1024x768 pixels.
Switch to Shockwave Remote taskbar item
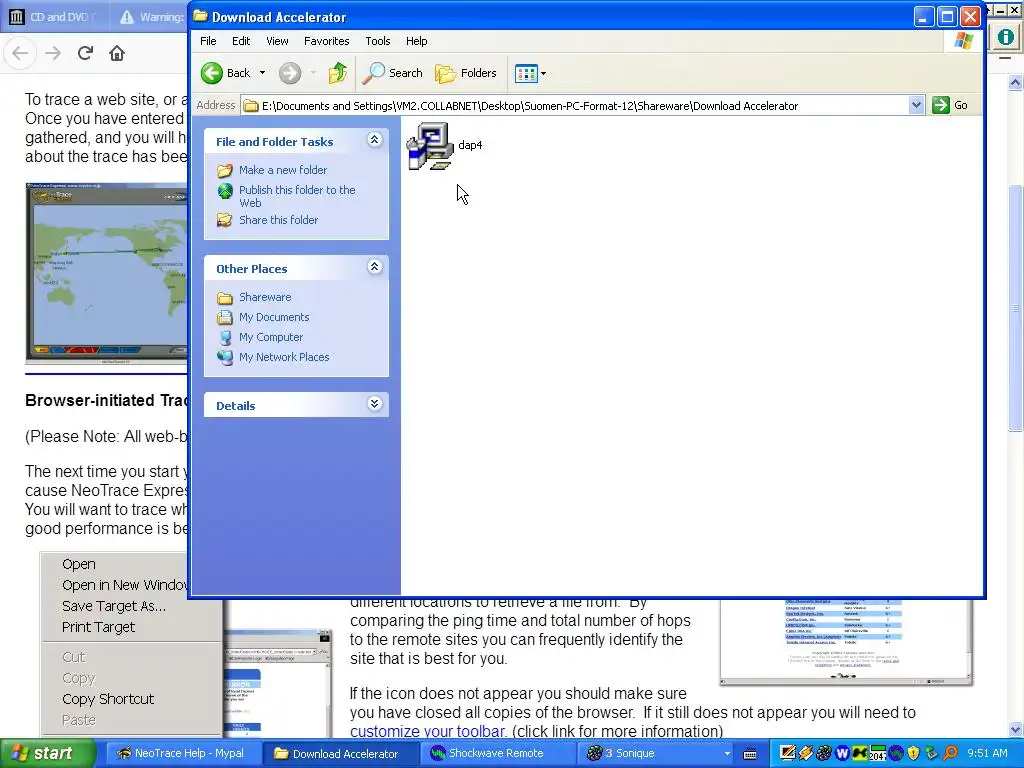coord(496,754)
